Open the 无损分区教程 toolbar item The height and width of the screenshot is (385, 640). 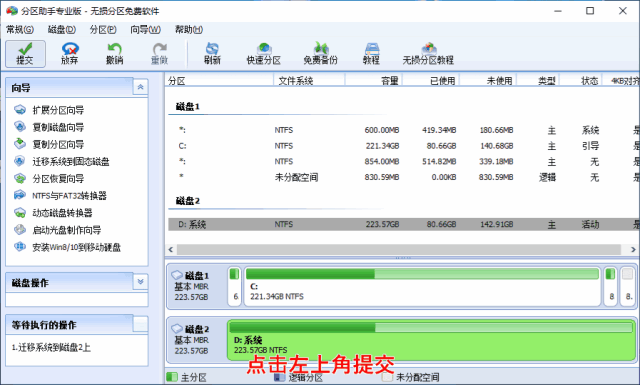pyautogui.click(x=428, y=53)
